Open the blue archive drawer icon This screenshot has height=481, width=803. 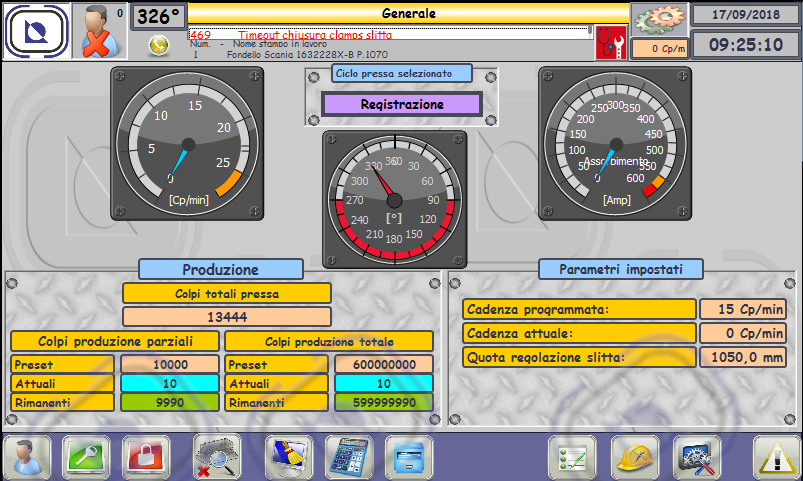[408, 458]
